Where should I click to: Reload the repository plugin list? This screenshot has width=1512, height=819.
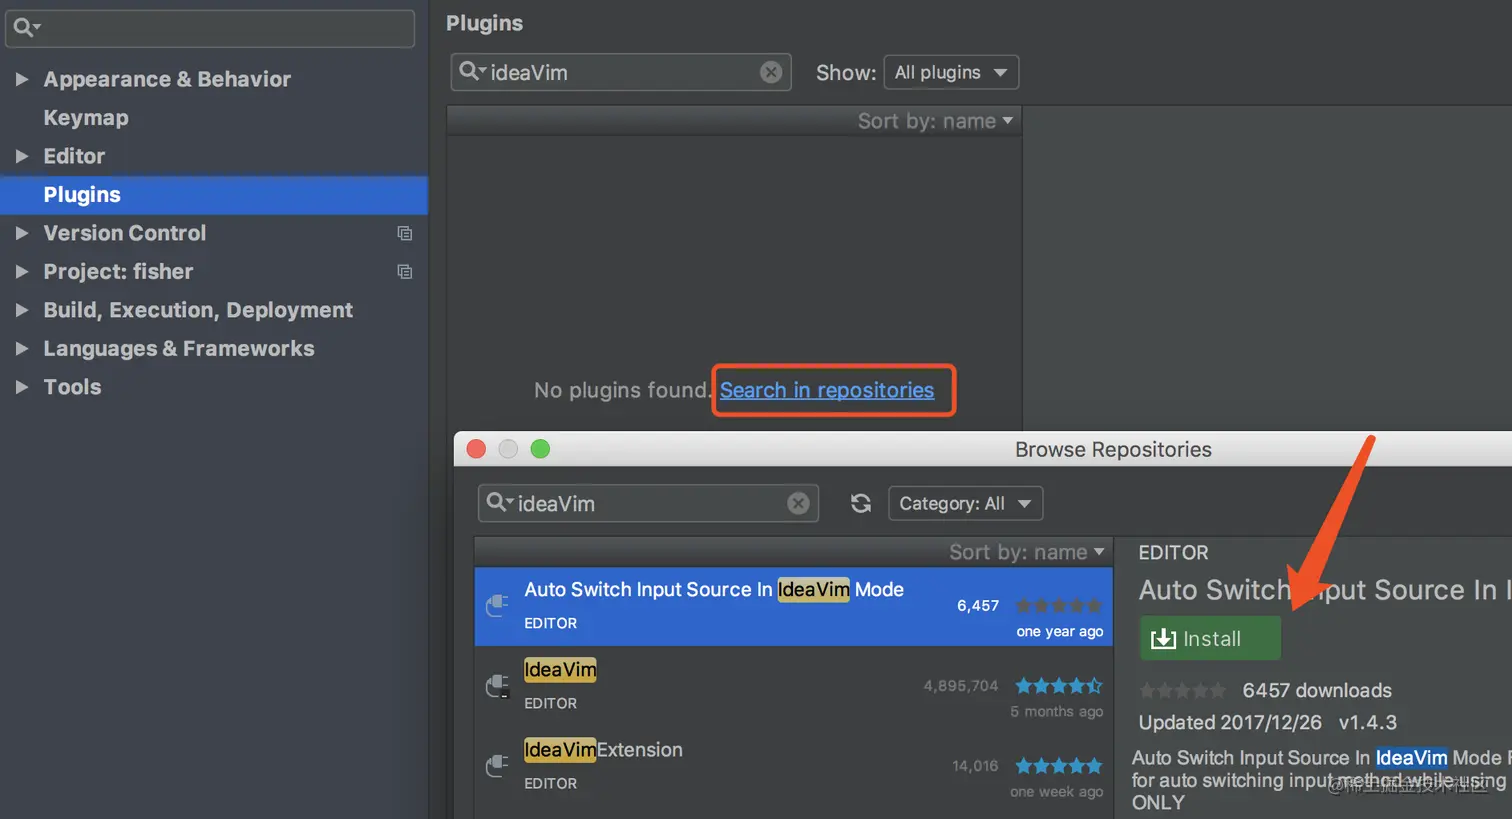click(x=861, y=503)
